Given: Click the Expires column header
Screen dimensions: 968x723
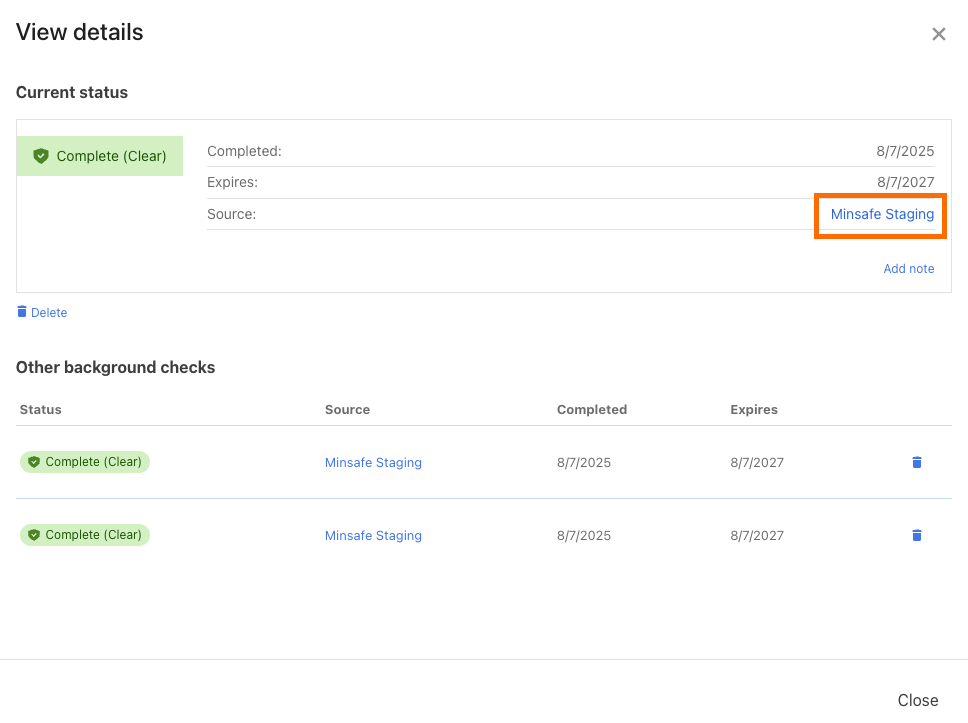Looking at the screenshot, I should pyautogui.click(x=753, y=409).
